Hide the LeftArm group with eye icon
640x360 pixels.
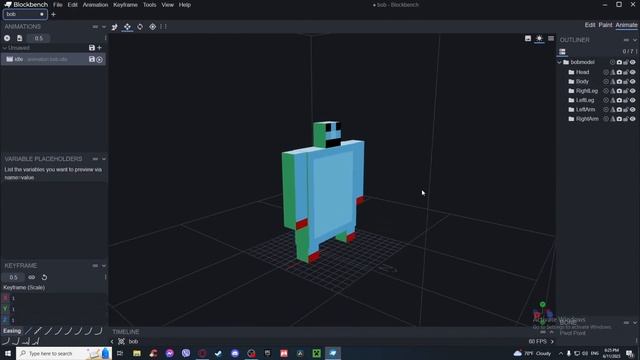[633, 109]
